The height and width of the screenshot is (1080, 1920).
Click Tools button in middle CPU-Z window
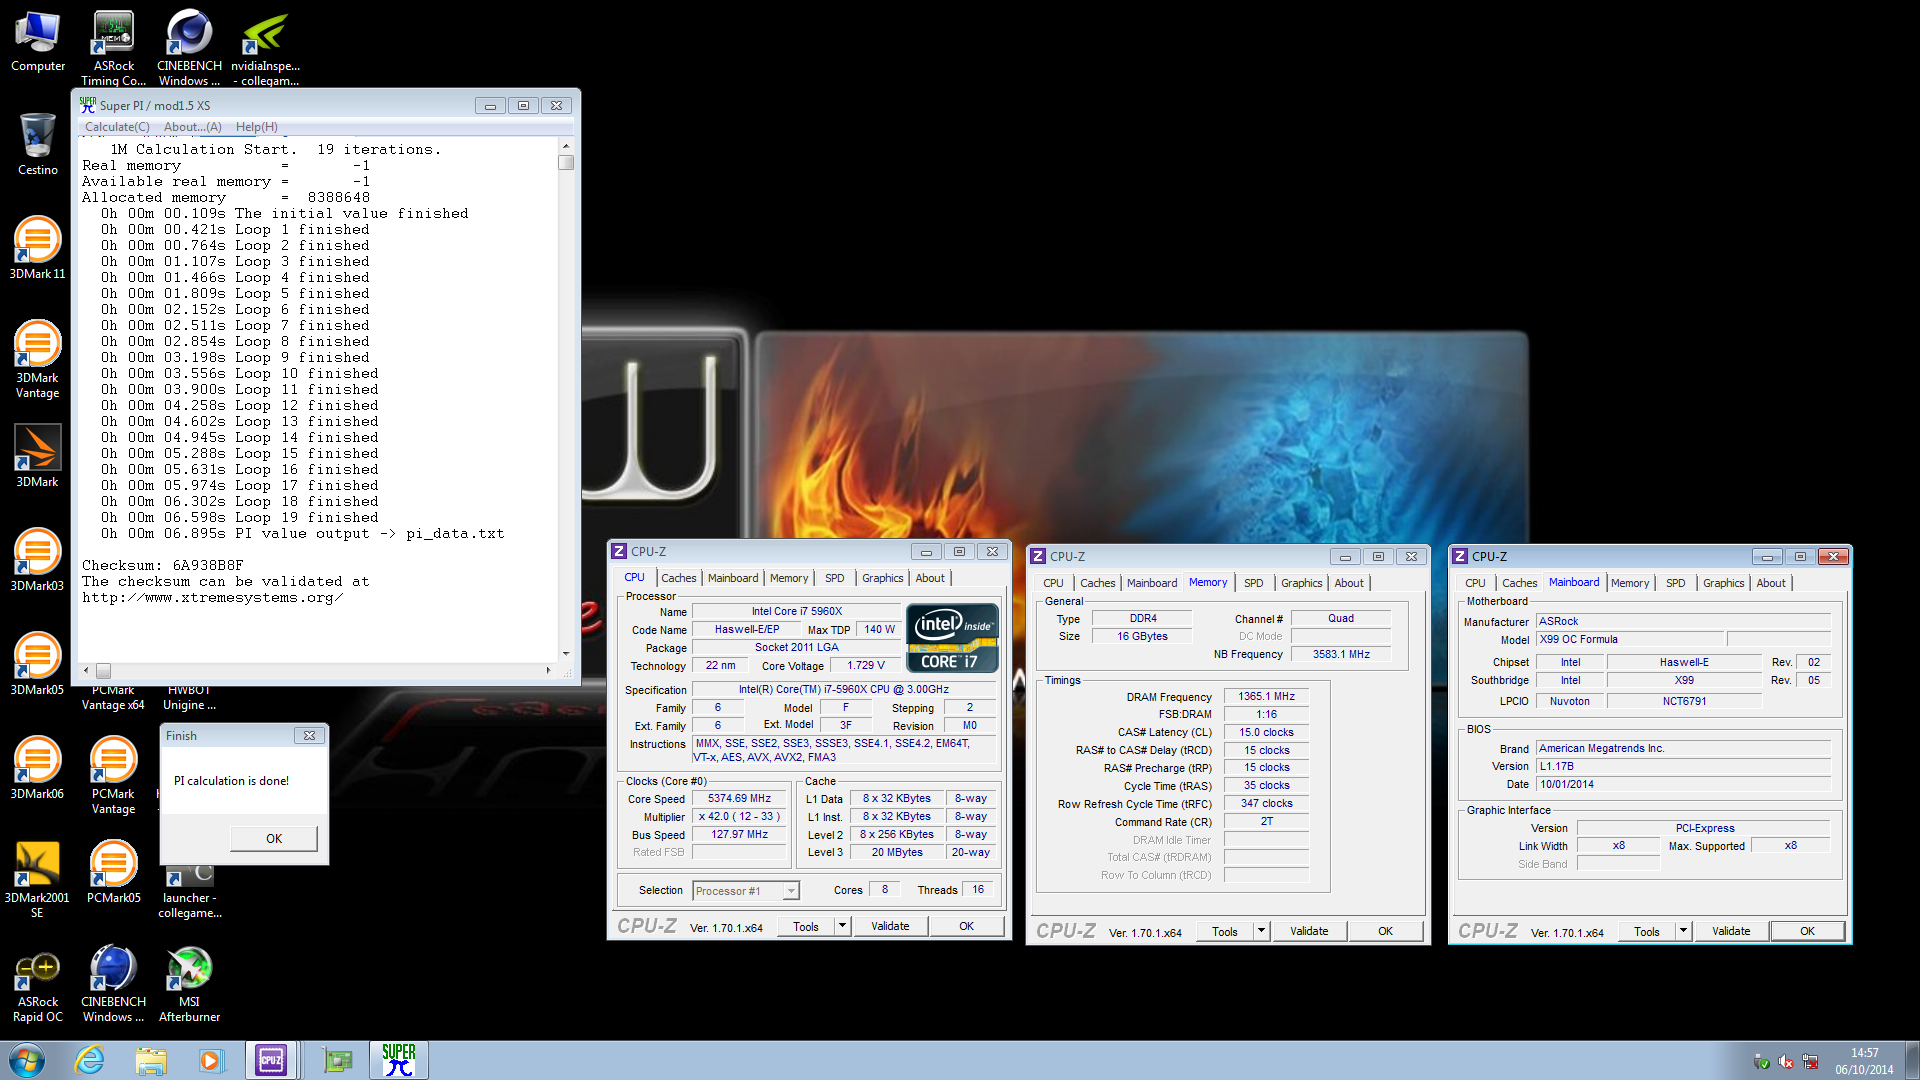click(1225, 931)
